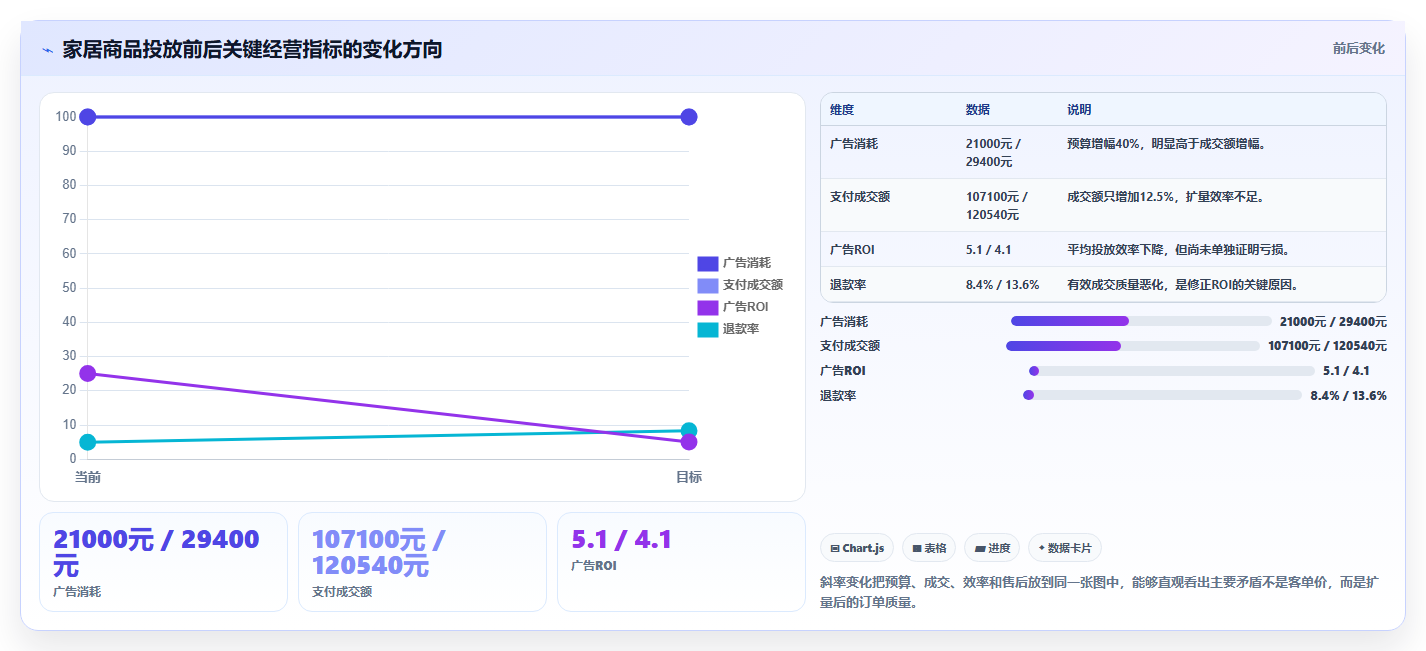The image size is (1426, 651).
Task: Click the 目标 x-axis label
Action: point(689,478)
